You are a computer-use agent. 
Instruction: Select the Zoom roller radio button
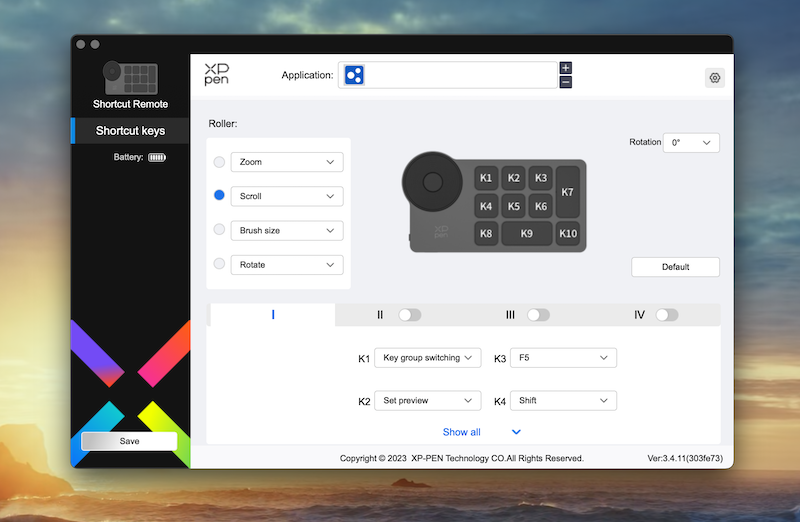click(219, 162)
